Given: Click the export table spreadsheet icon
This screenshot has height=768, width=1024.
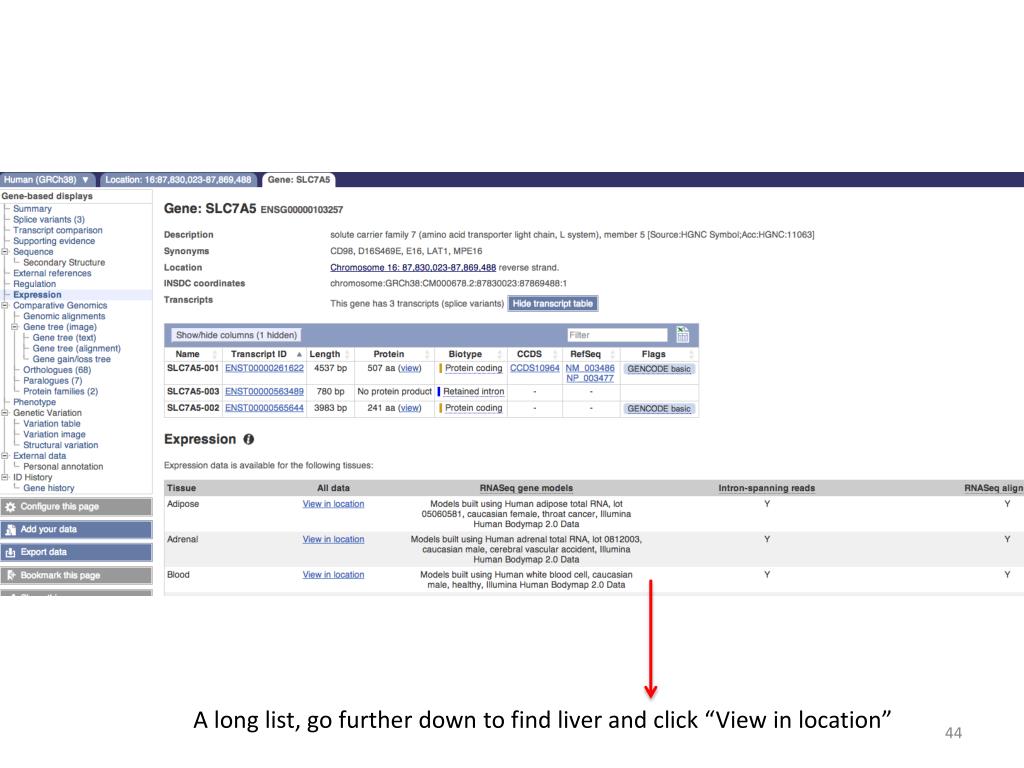Looking at the screenshot, I should (683, 335).
